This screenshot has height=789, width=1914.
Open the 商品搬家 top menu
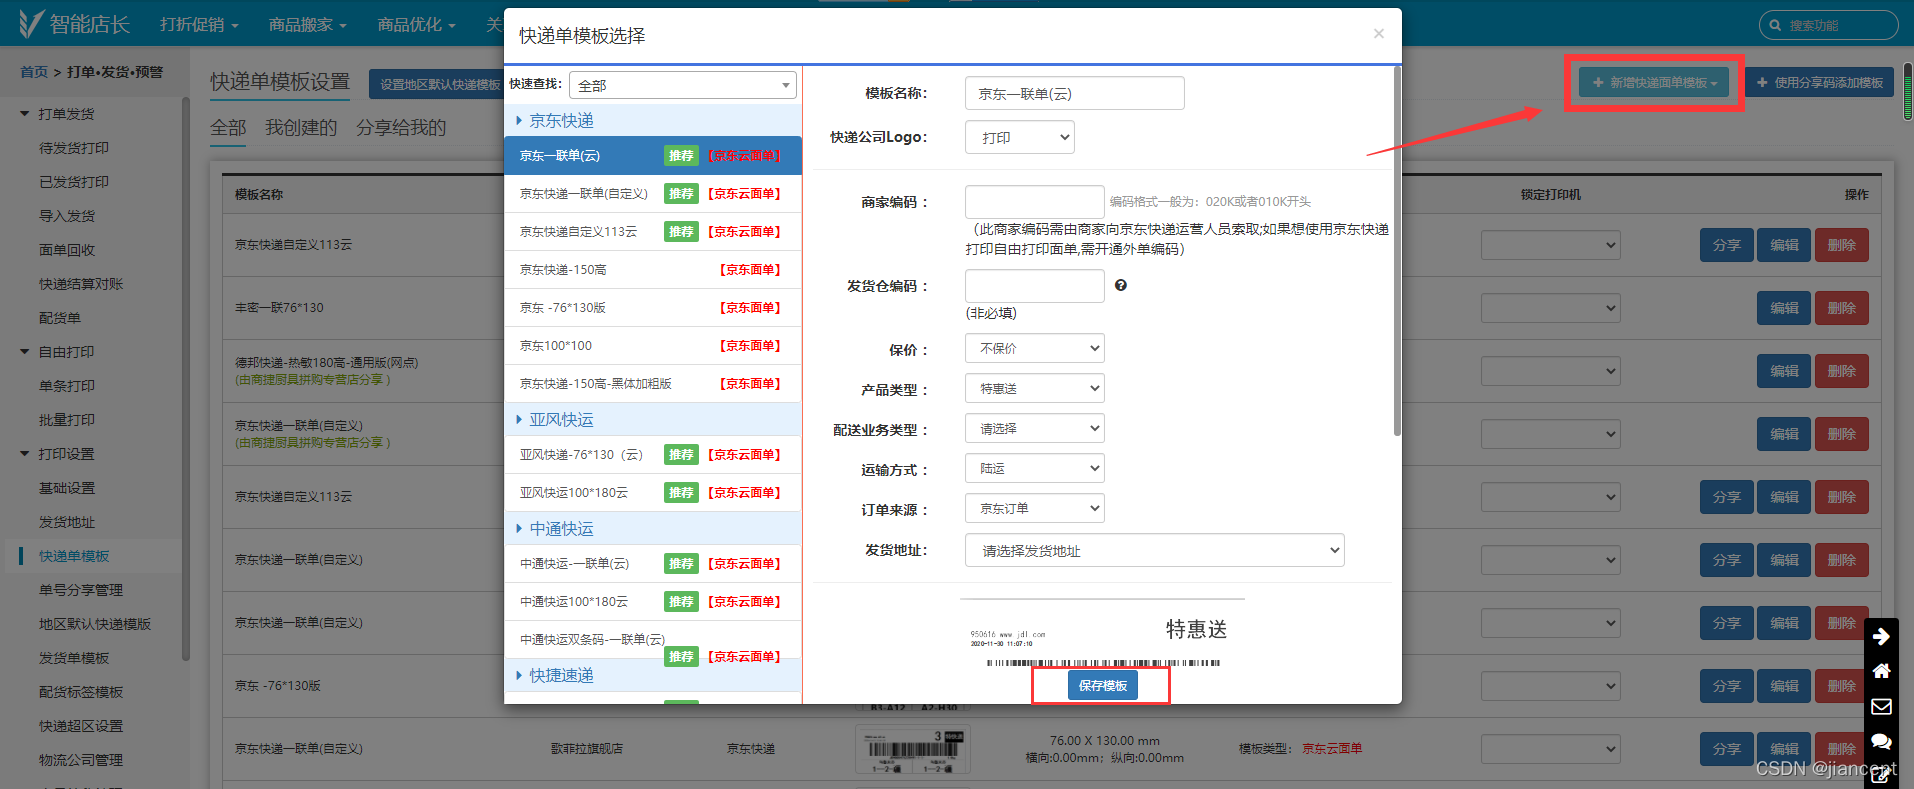click(308, 24)
